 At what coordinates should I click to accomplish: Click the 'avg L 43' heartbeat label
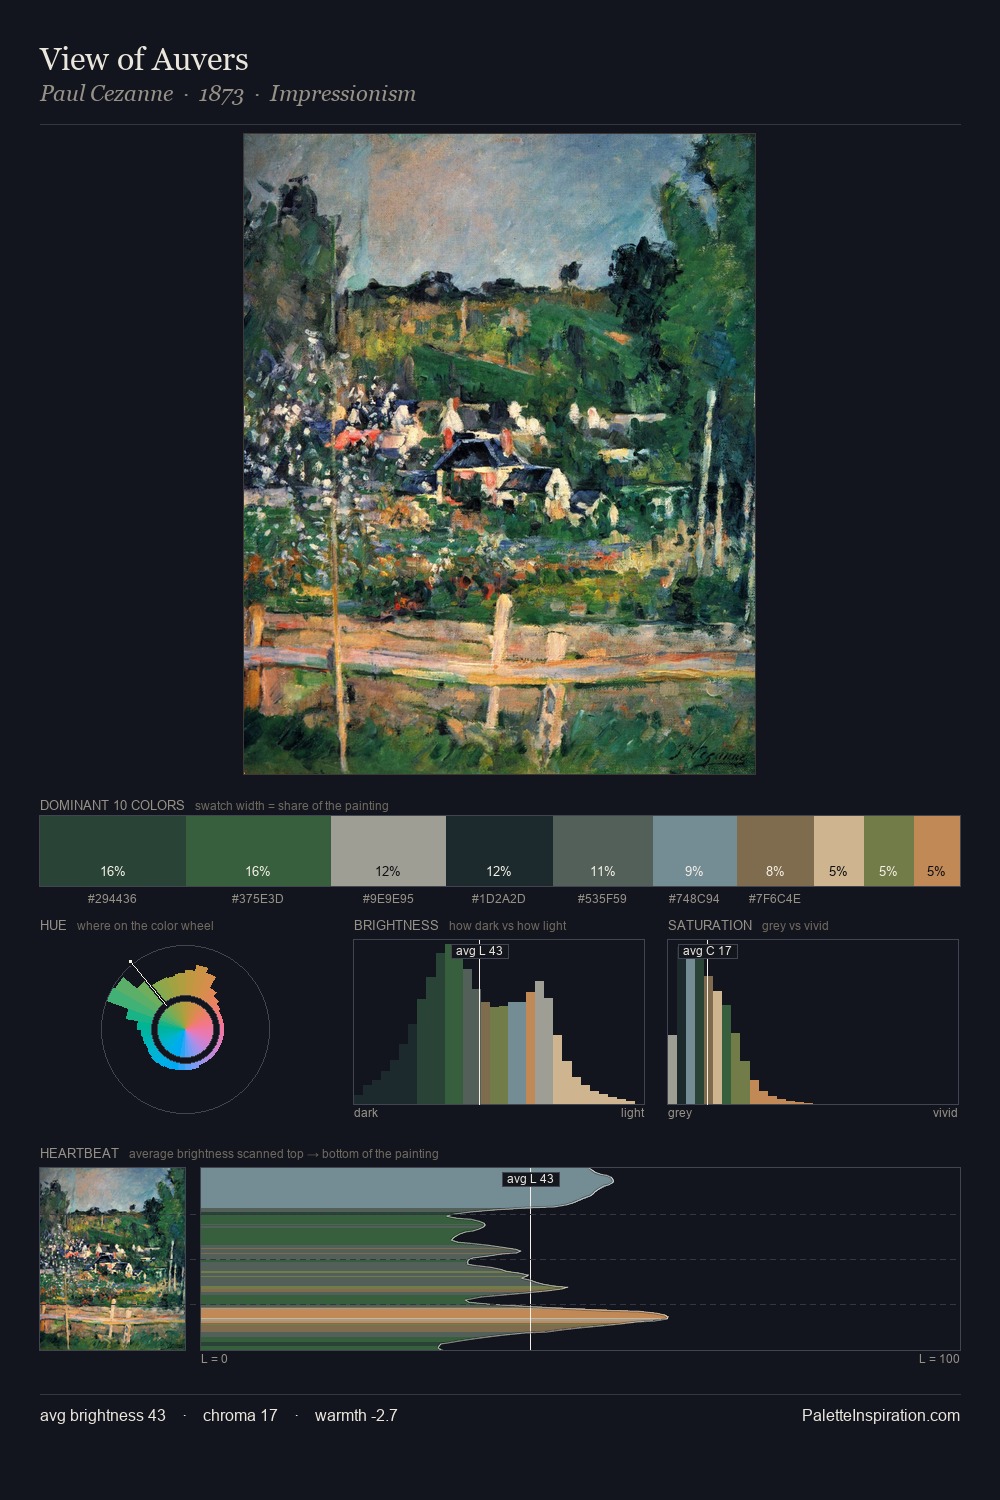point(530,1179)
